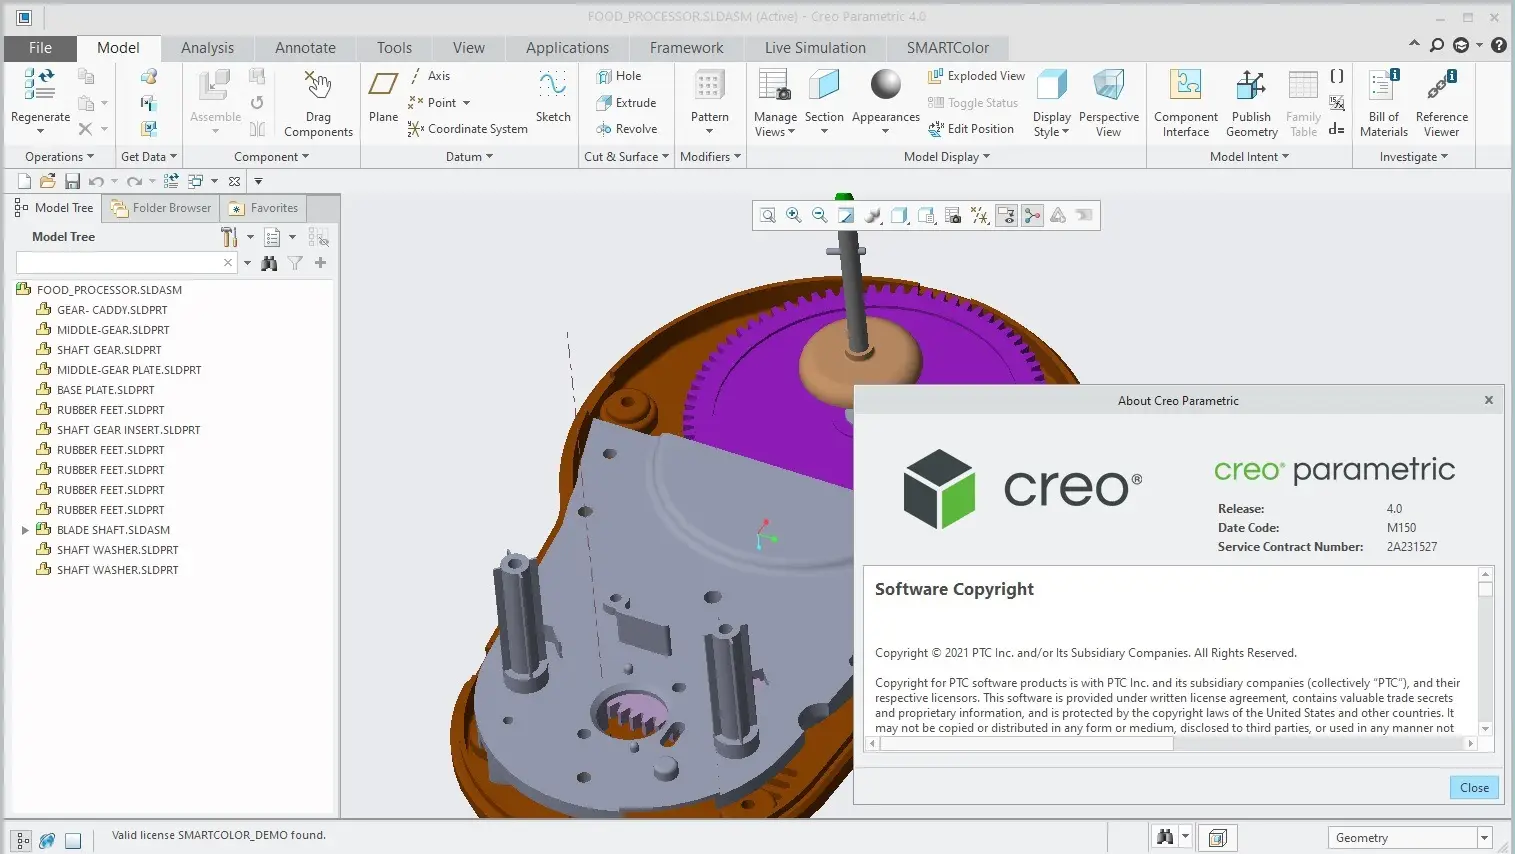The image size is (1515, 854).
Task: Click Refit in the graphics toolbar
Action: [767, 216]
